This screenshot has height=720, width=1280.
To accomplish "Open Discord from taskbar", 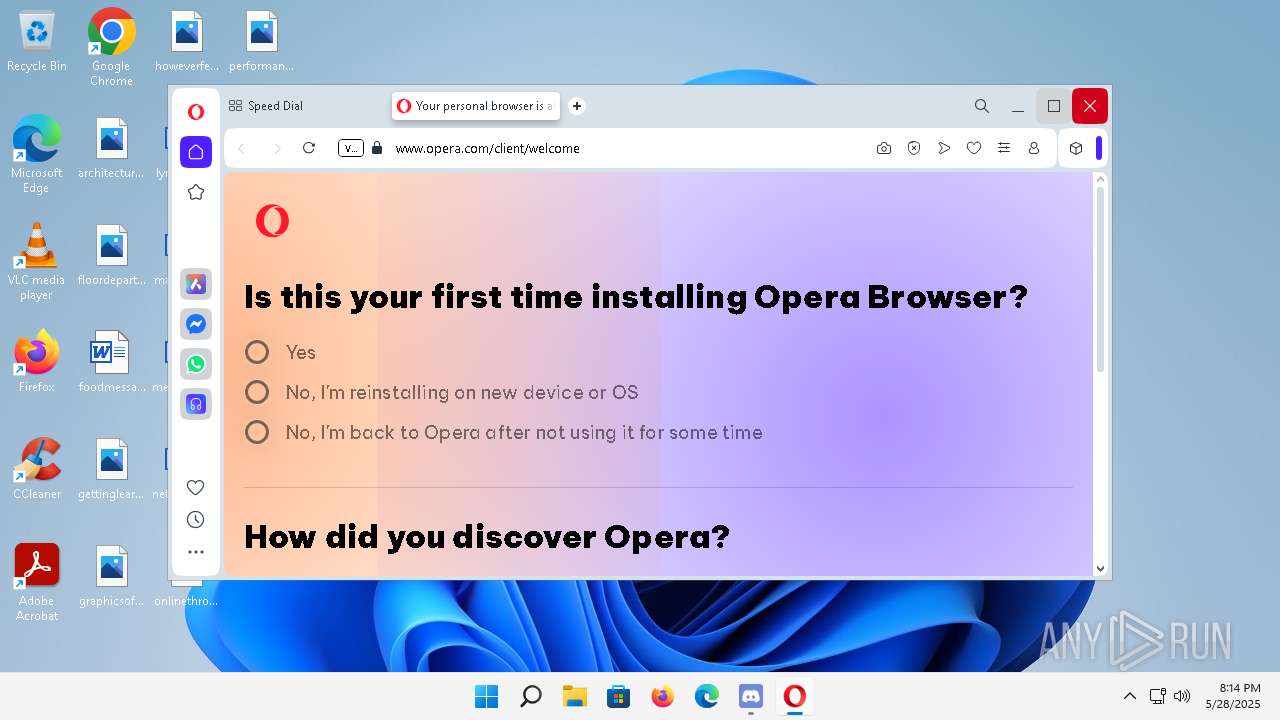I will click(x=750, y=696).
